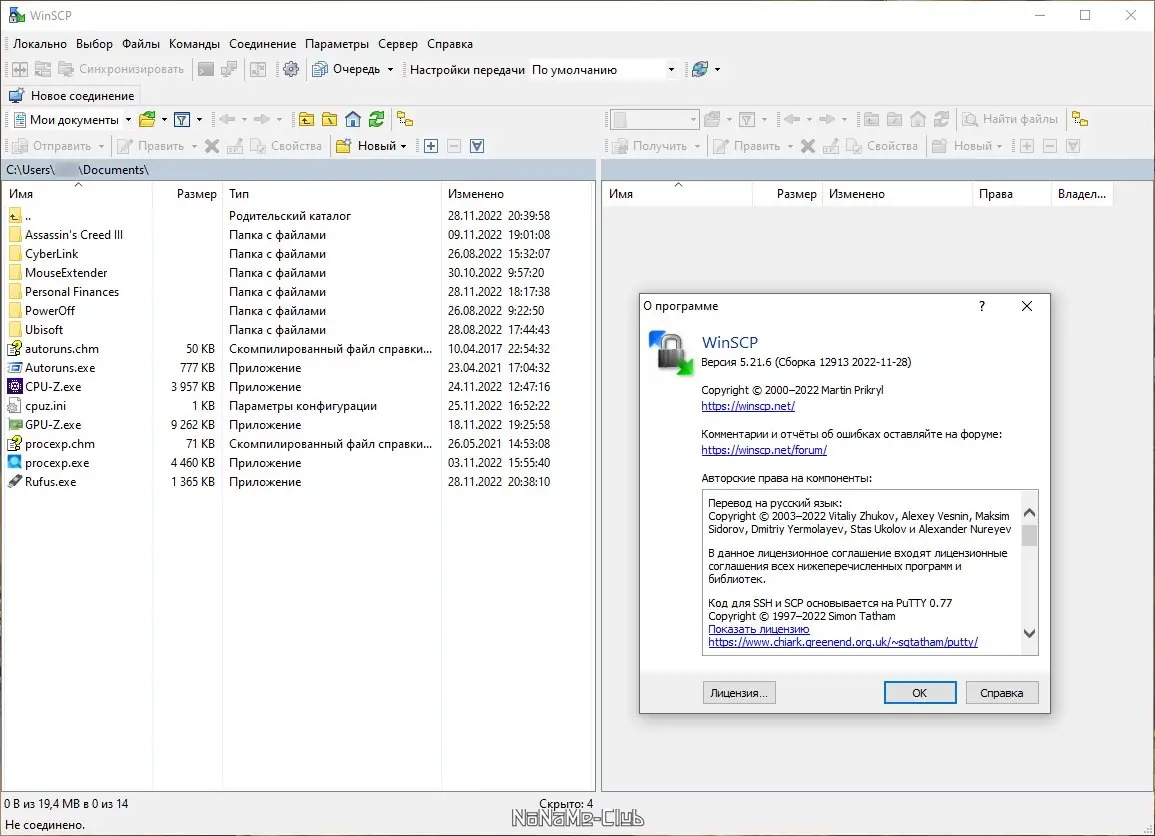
Task: Open the Команды menu
Action: pyautogui.click(x=194, y=44)
